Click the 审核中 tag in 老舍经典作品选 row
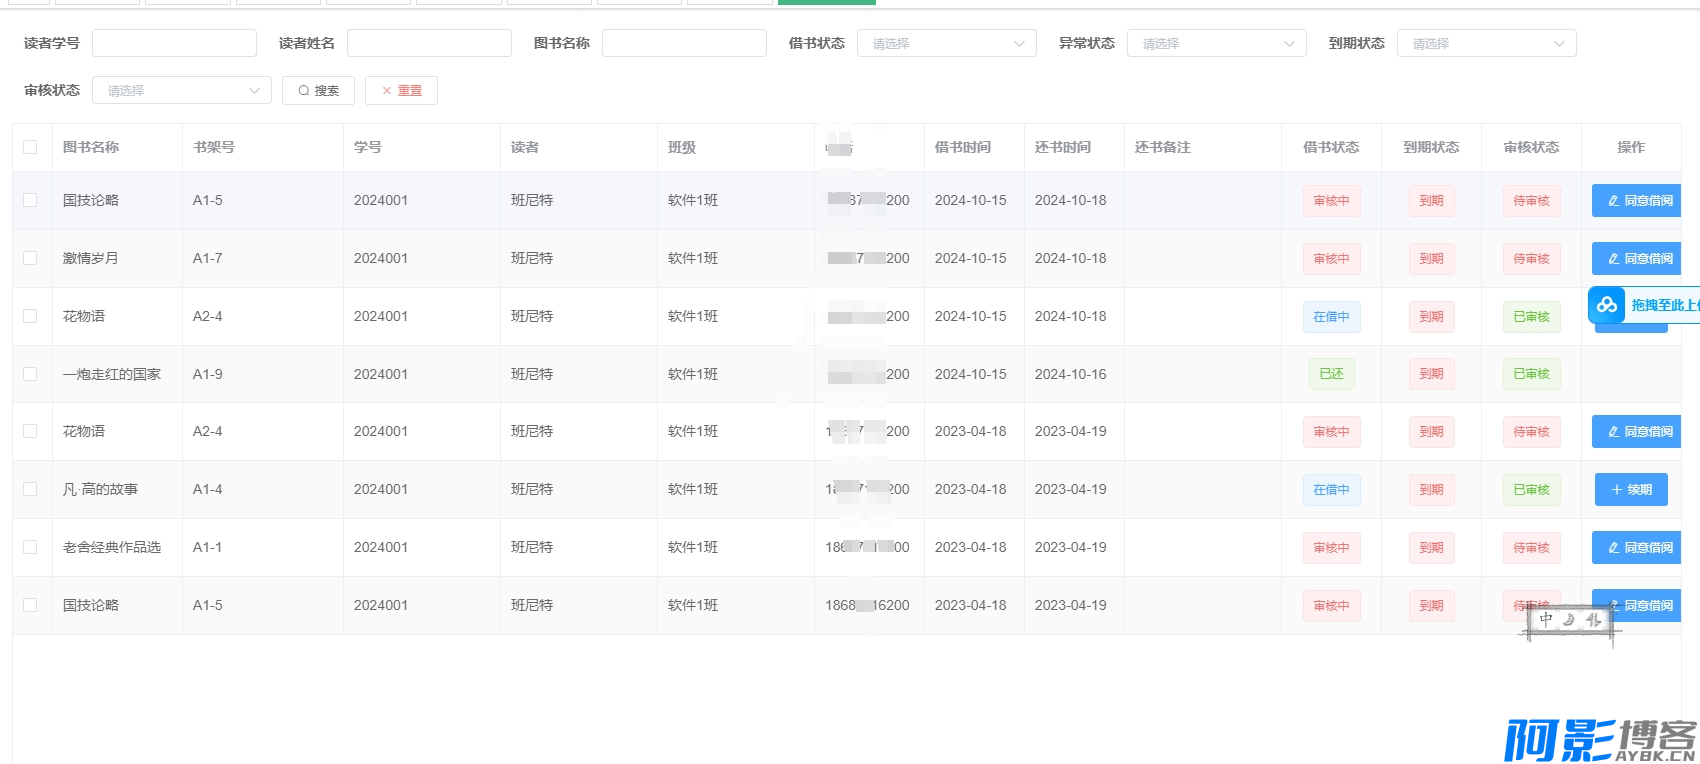 1331,548
